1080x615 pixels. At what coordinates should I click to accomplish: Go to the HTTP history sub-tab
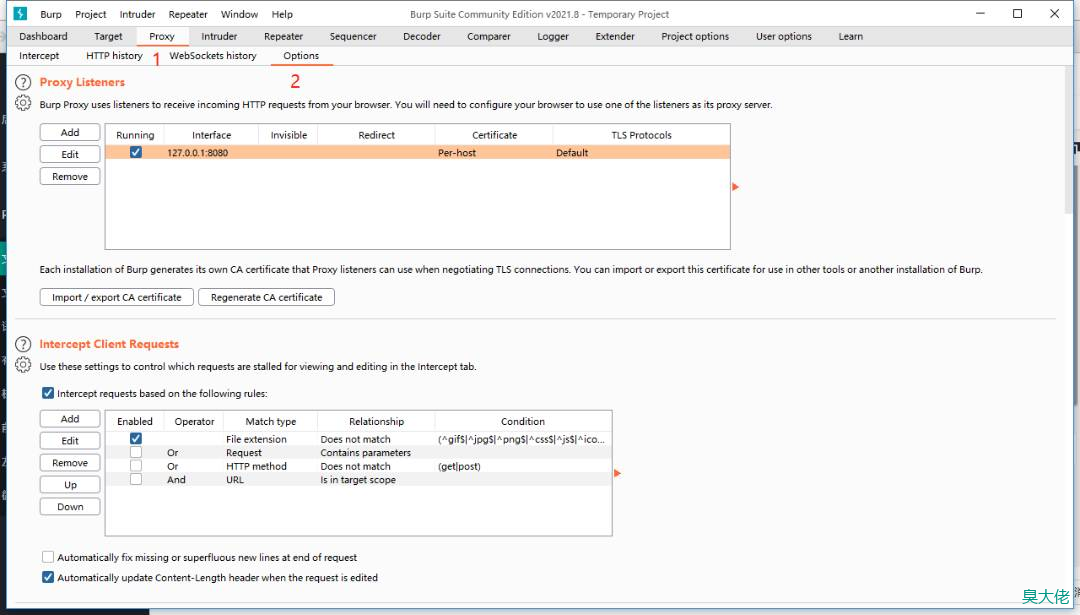[114, 56]
